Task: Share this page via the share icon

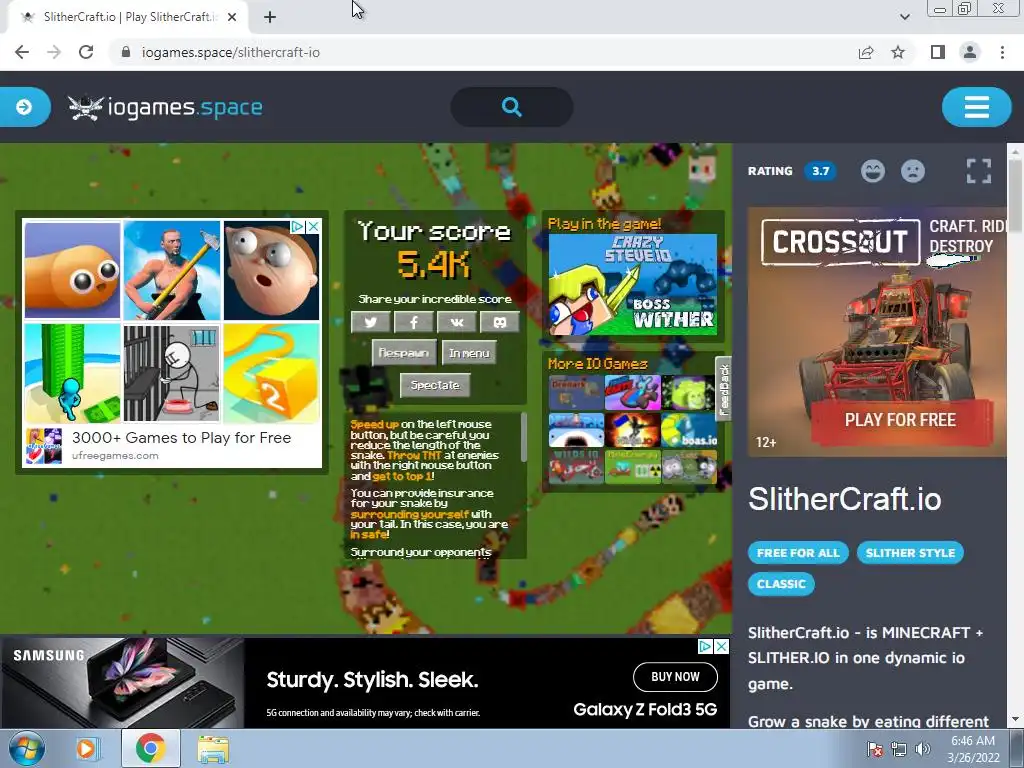Action: pyautogui.click(x=866, y=52)
